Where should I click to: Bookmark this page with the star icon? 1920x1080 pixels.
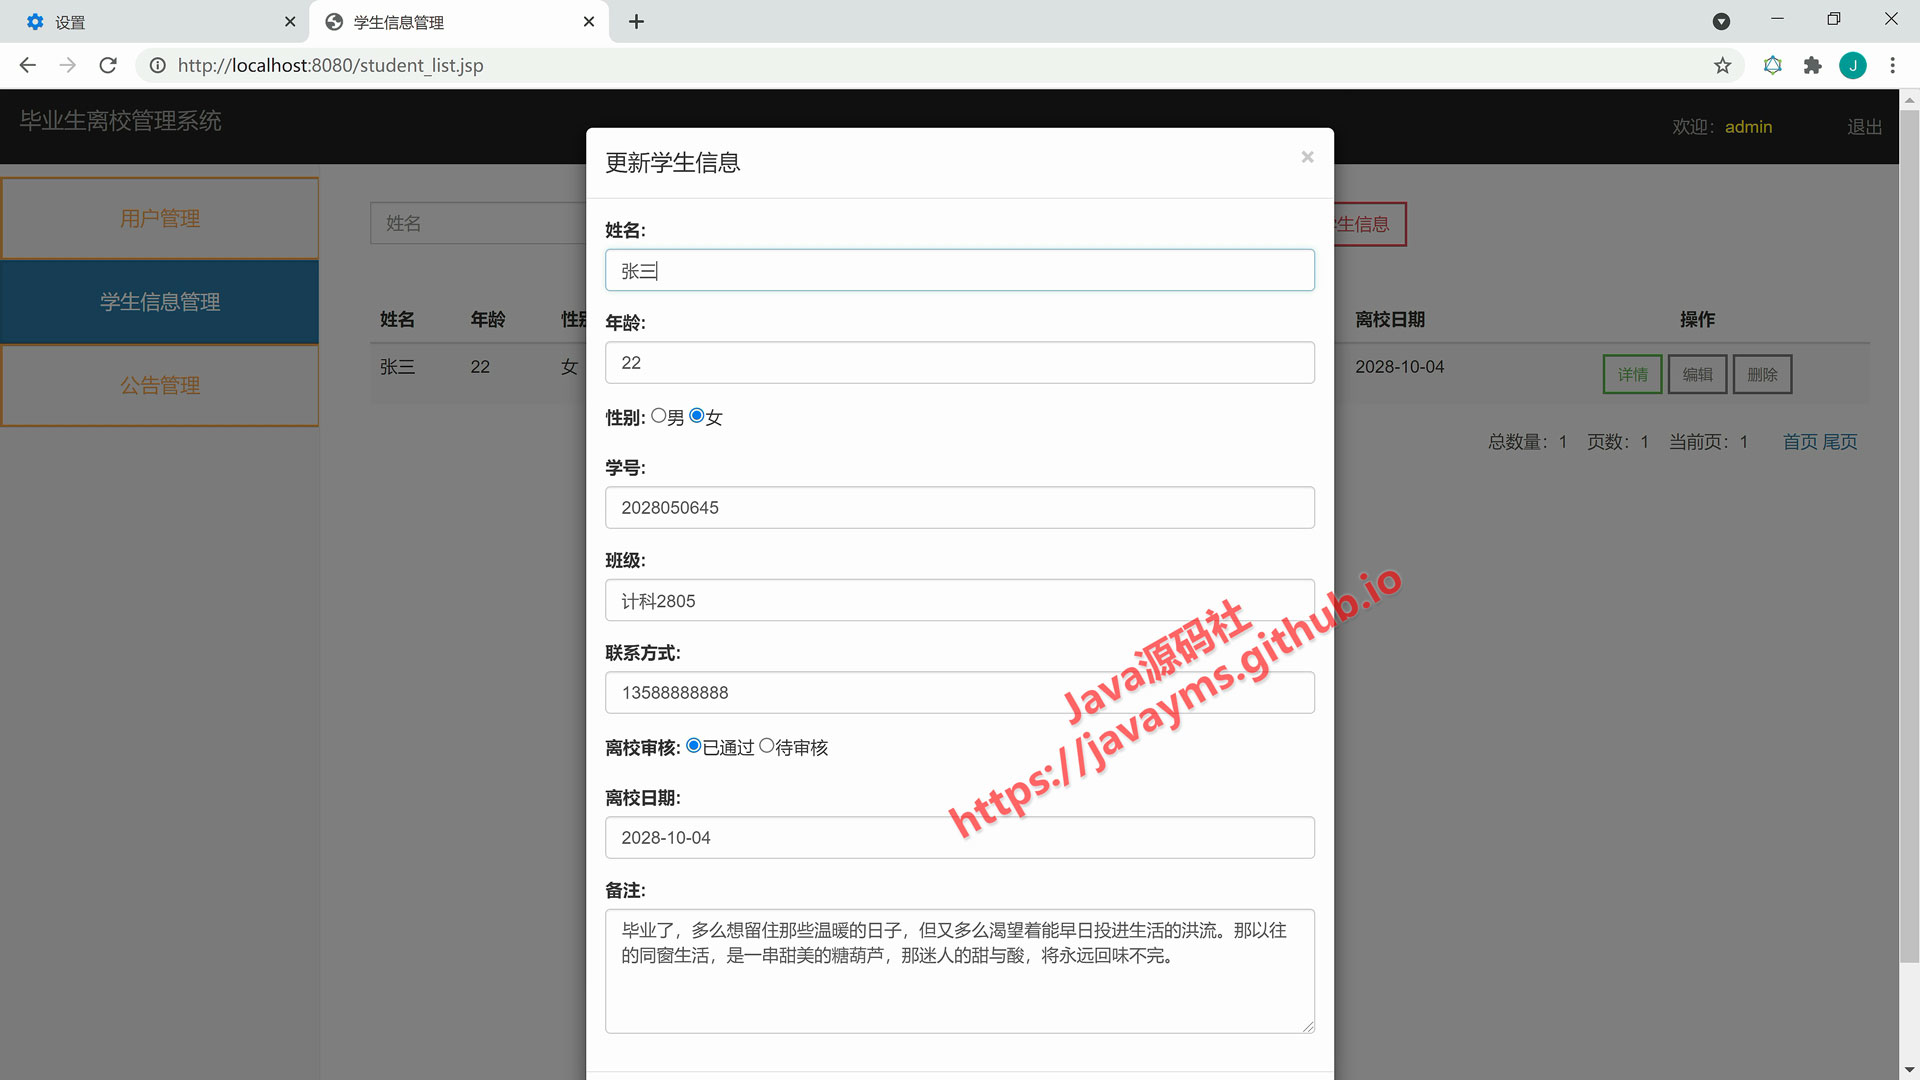[x=1722, y=65]
